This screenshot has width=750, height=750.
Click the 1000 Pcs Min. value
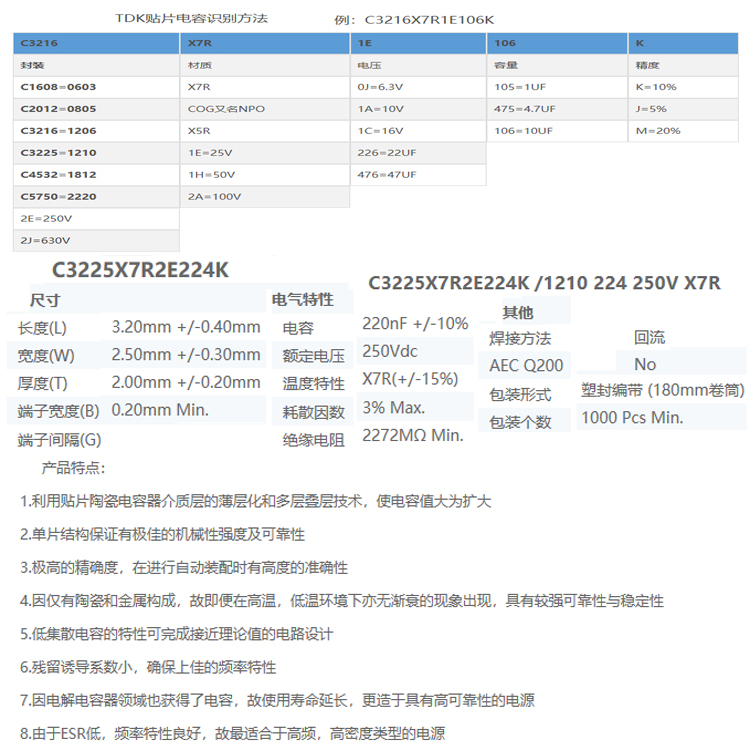point(632,418)
